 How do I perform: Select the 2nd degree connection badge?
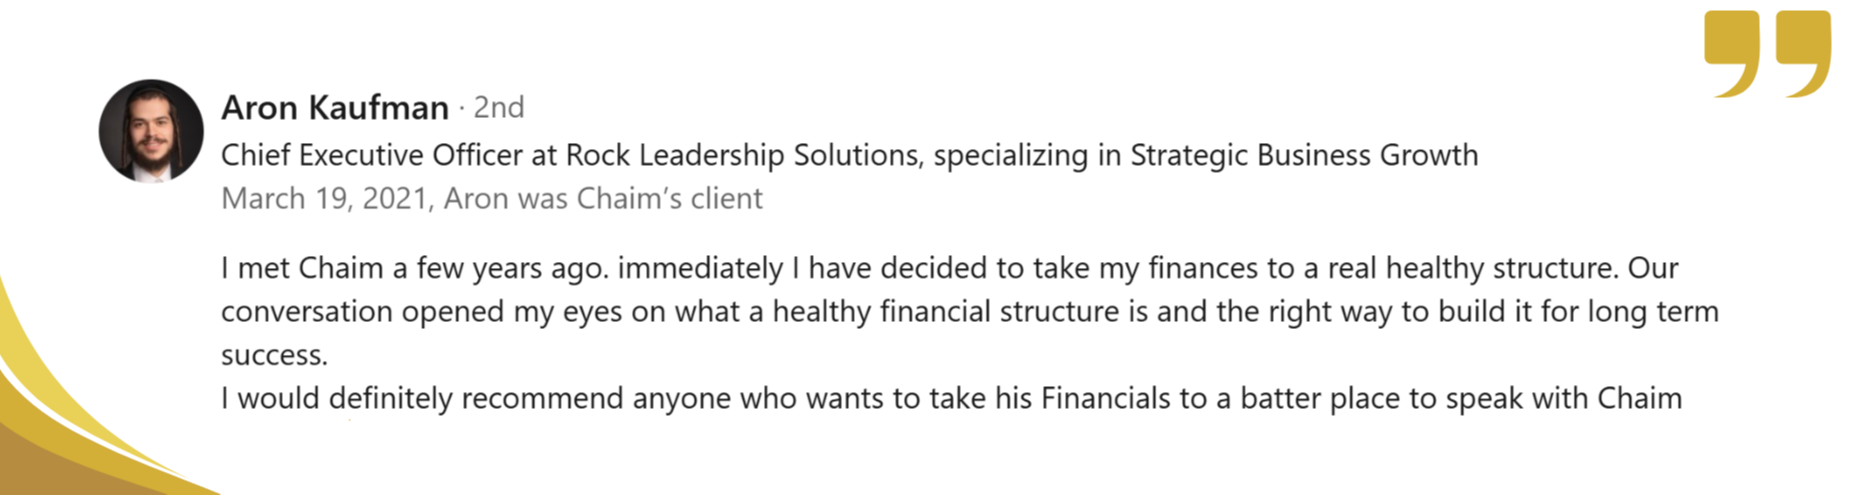click(499, 107)
